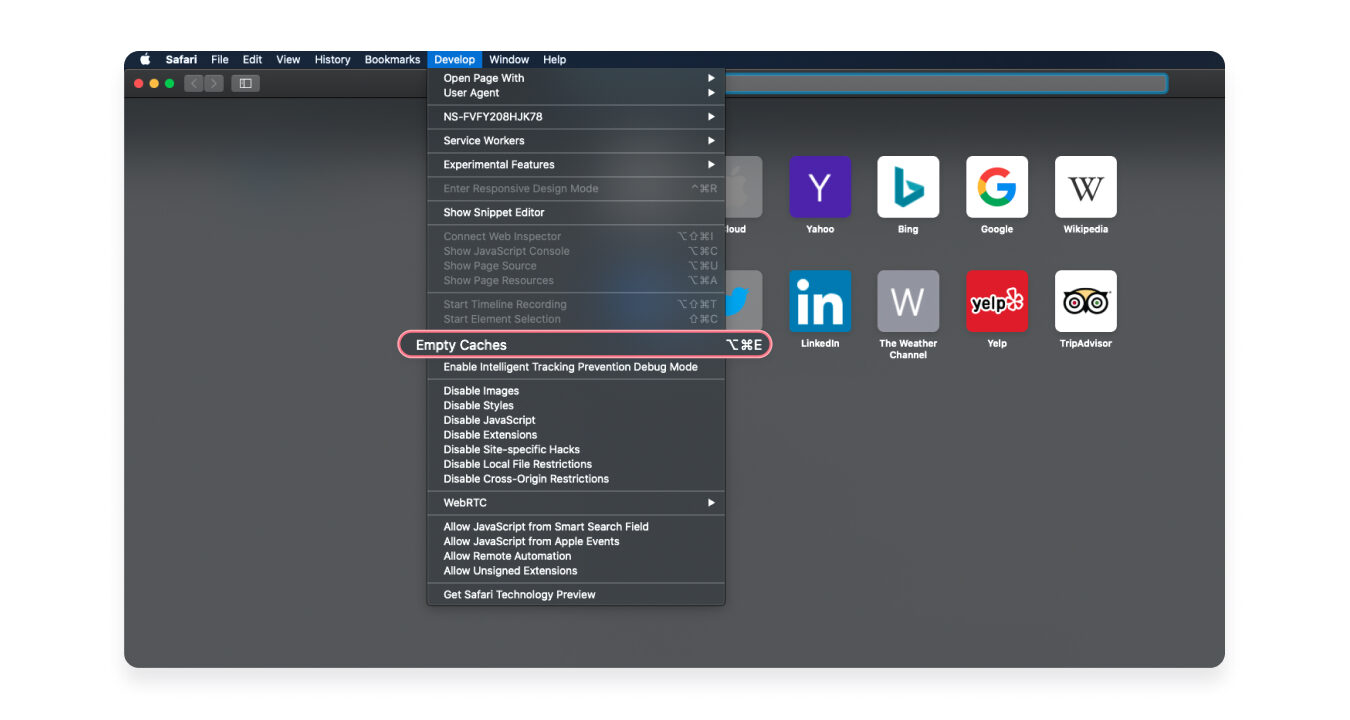Enable Intelligent Tracking Prevention Debug Mode
The width and height of the screenshot is (1350, 720).
pyautogui.click(x=571, y=366)
